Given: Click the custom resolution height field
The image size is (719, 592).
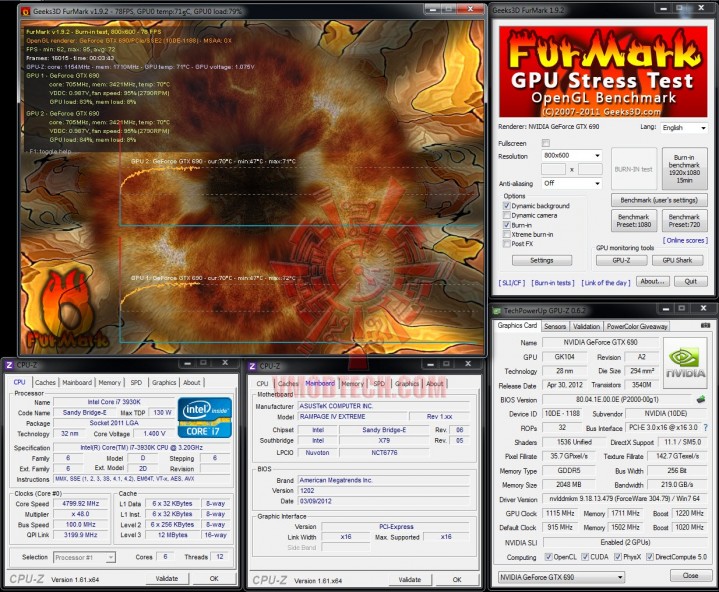Looking at the screenshot, I should [590, 169].
